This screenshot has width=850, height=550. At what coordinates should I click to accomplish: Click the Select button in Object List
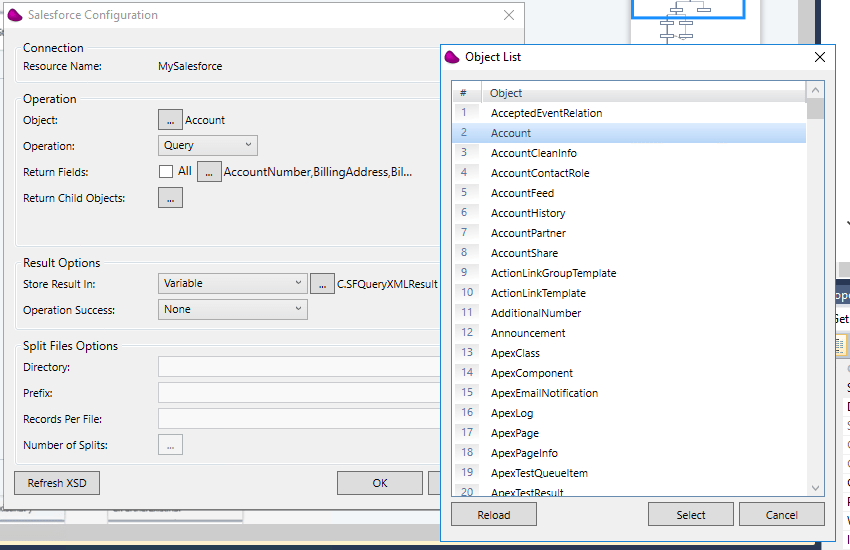coord(691,514)
